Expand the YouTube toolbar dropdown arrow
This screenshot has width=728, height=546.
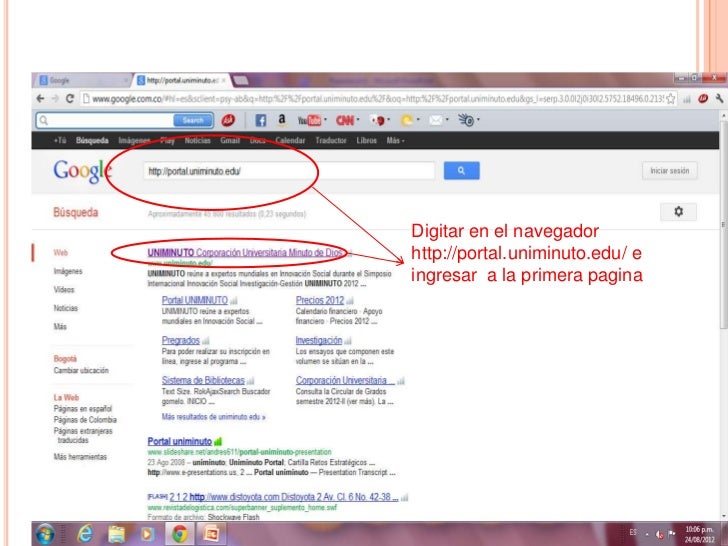click(x=325, y=120)
